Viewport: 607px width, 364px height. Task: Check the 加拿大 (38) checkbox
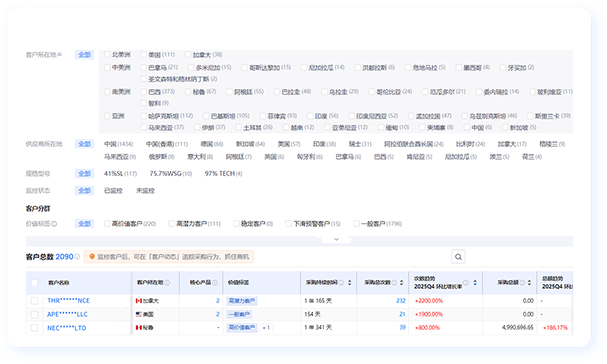188,55
